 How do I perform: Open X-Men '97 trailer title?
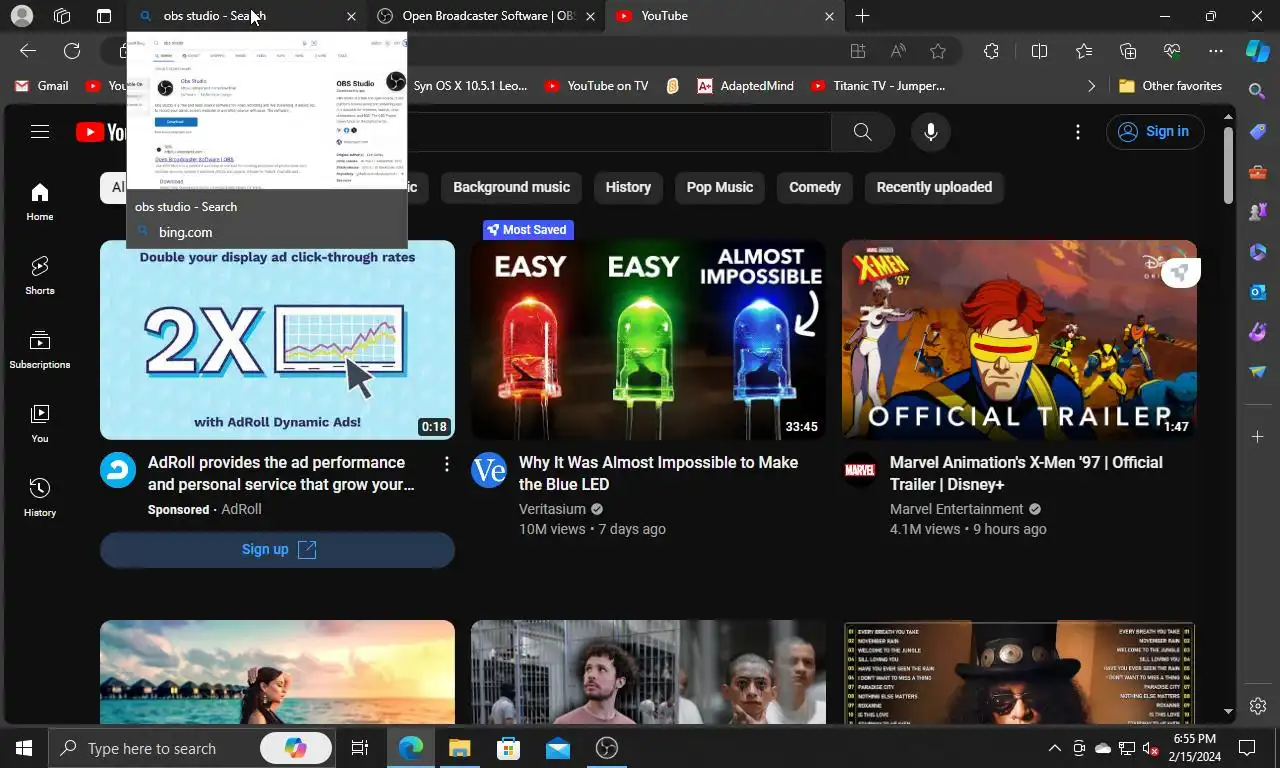(1028, 473)
